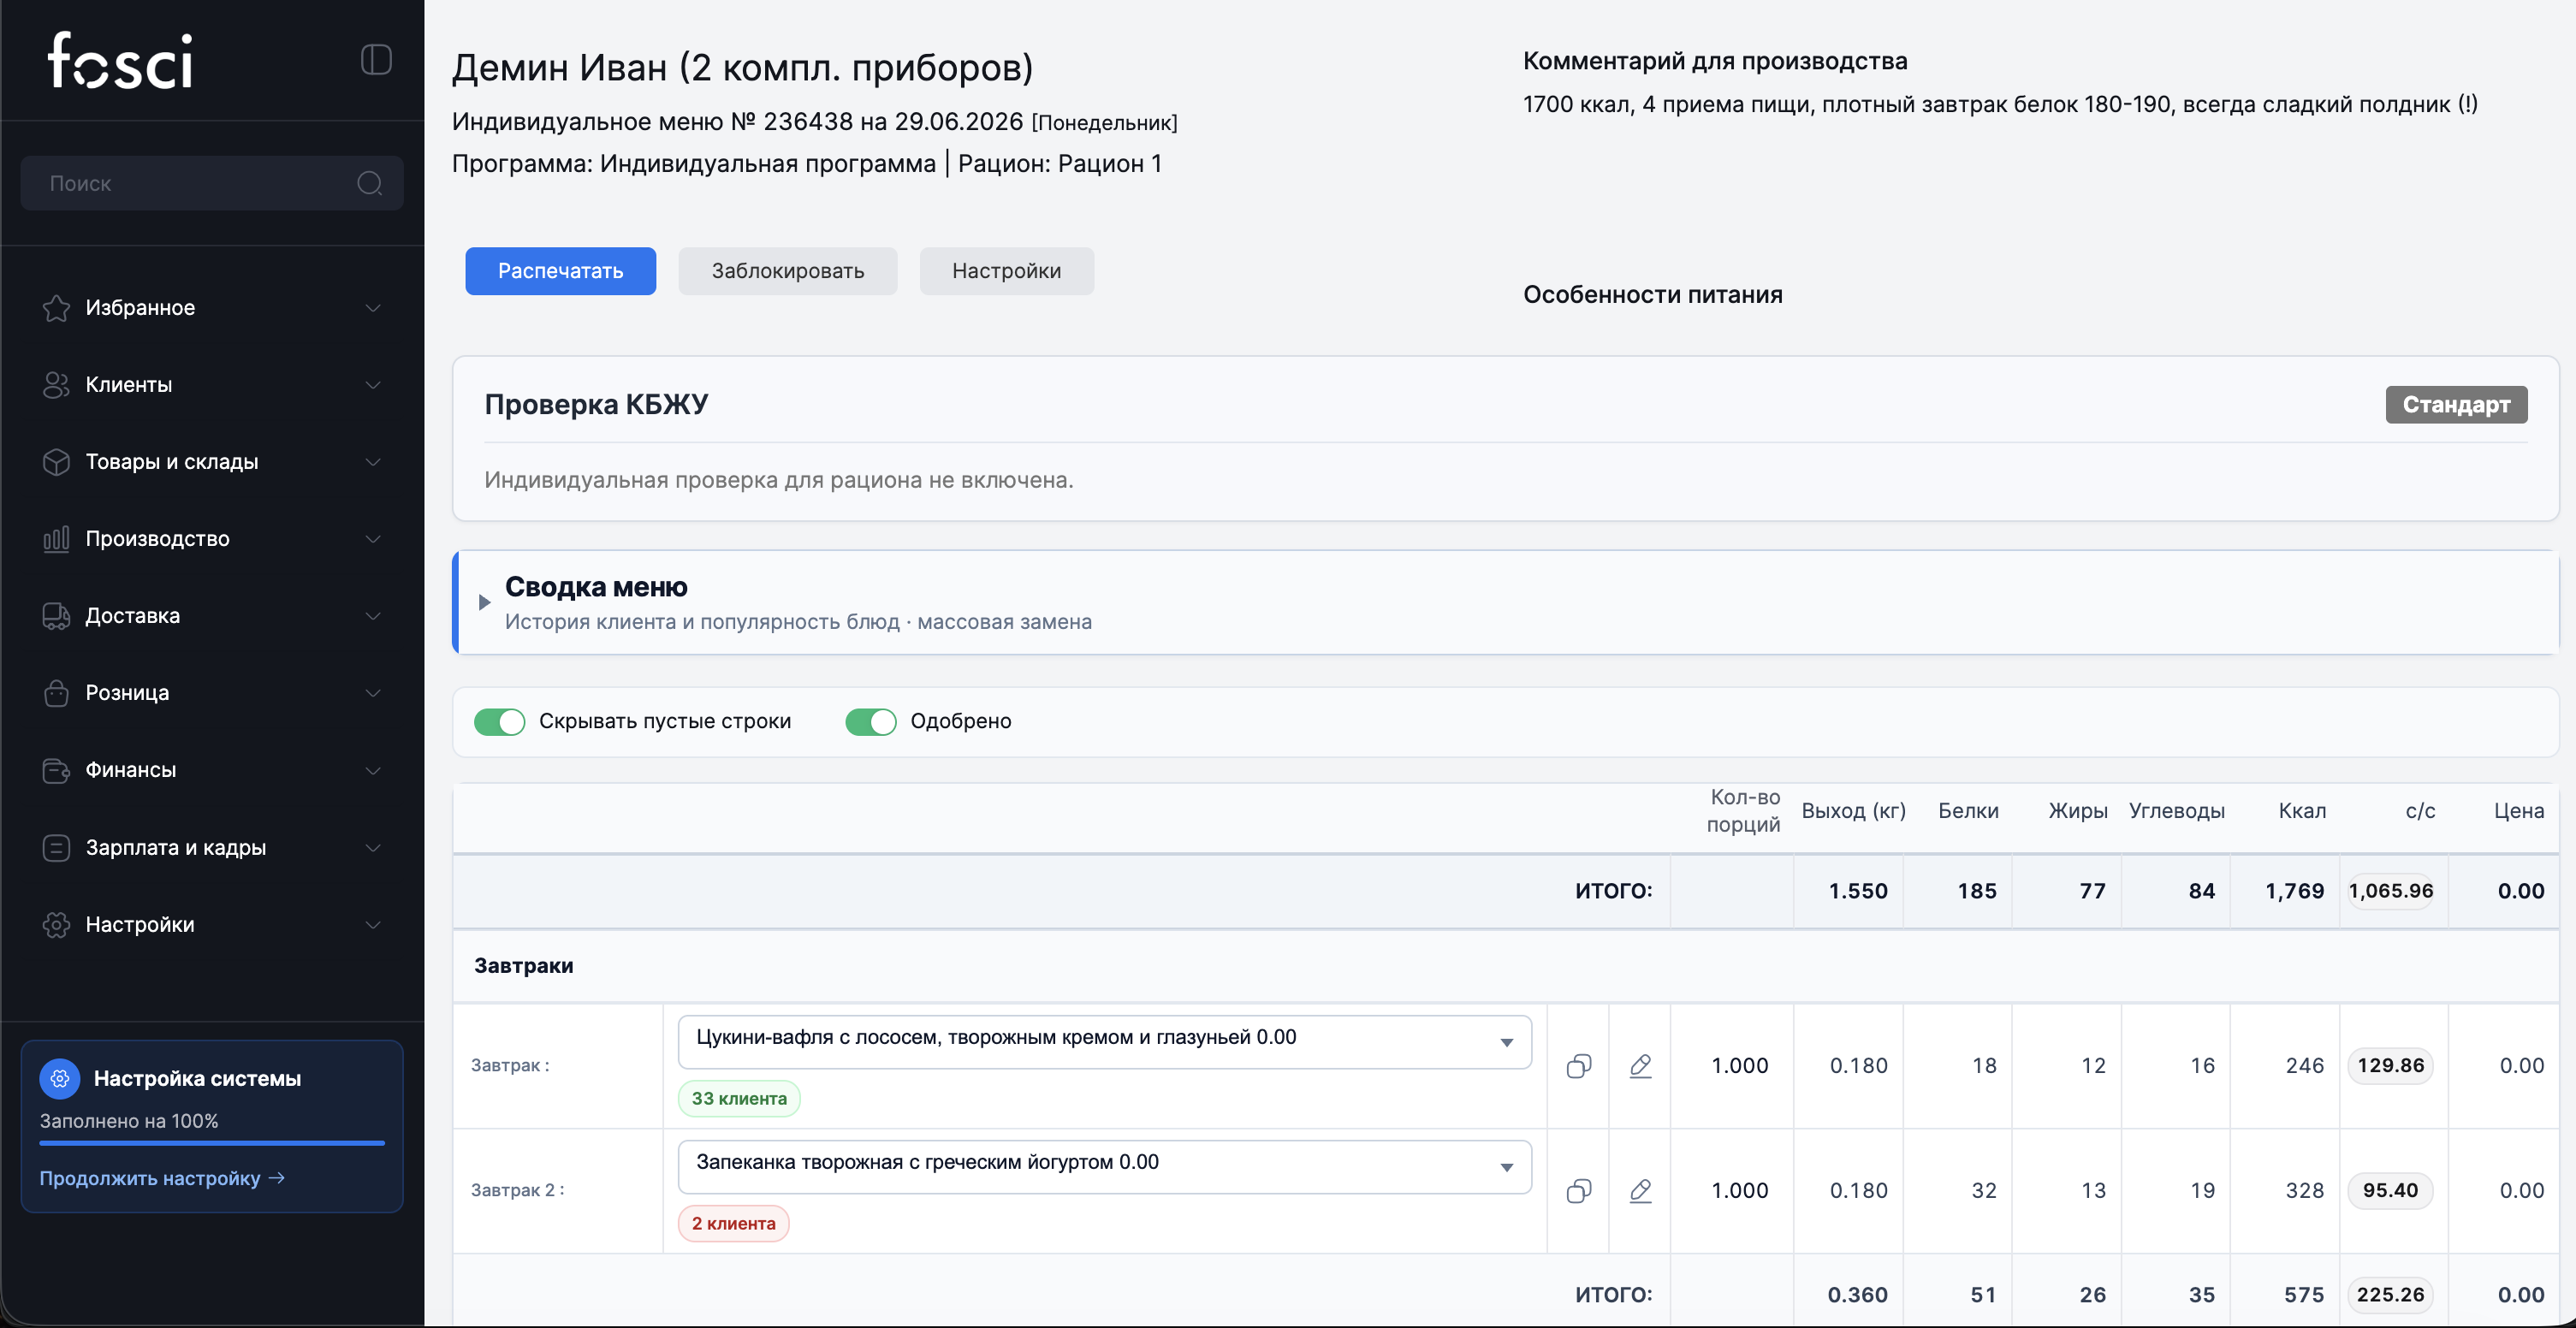
Task: Toggle the Одобрено switch
Action: pyautogui.click(x=871, y=722)
